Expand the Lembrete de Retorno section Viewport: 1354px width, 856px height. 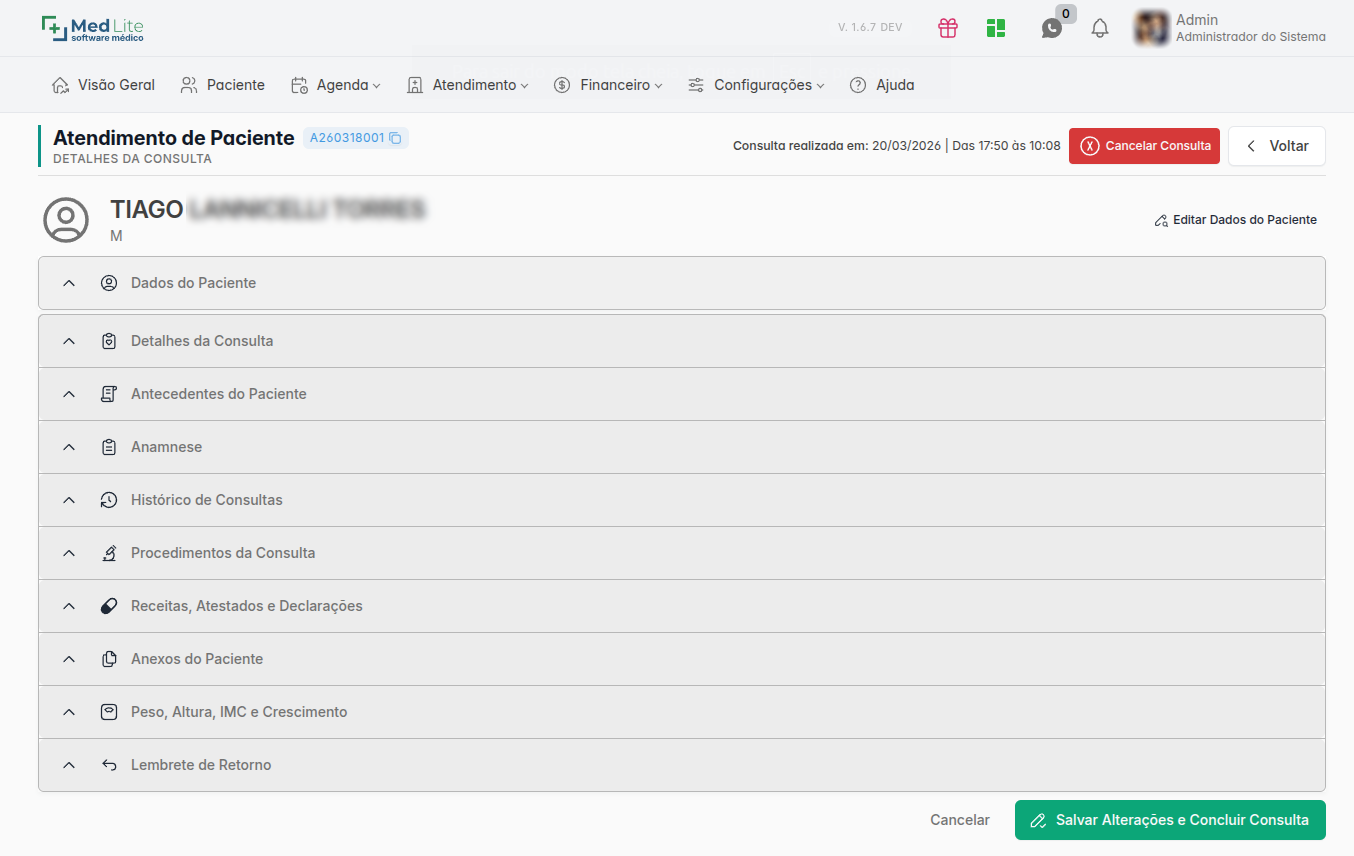[x=682, y=765]
